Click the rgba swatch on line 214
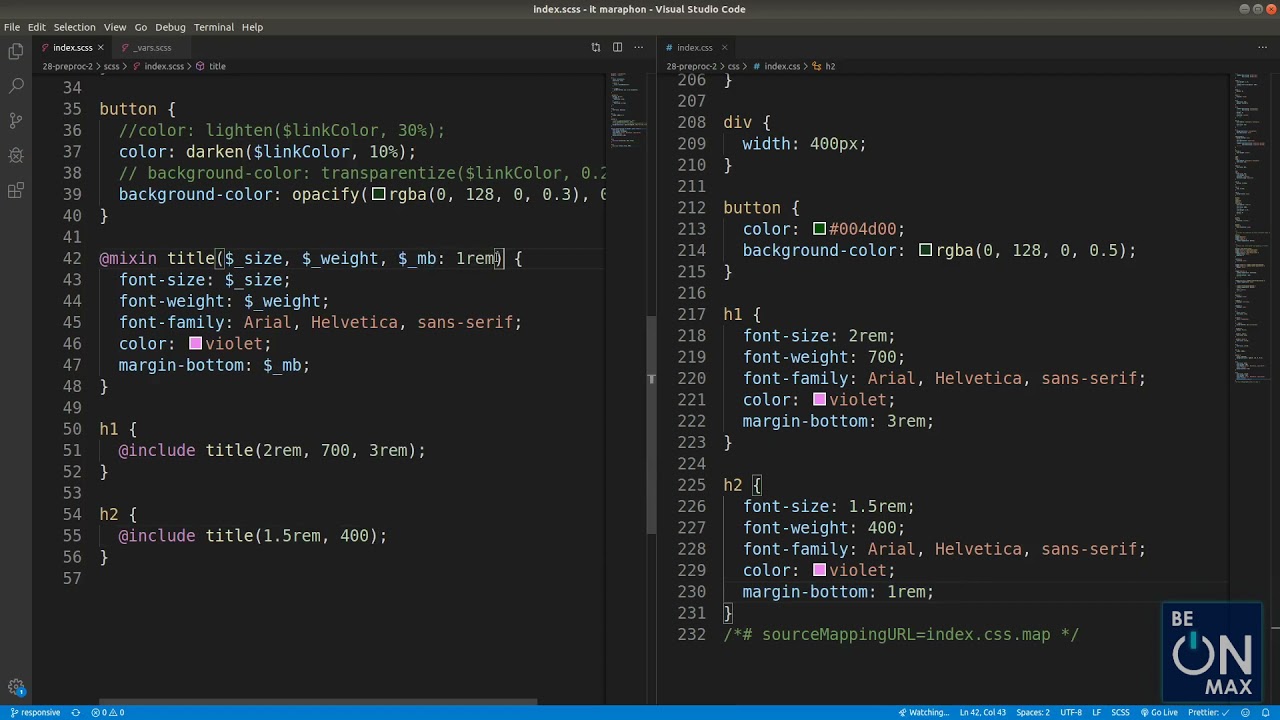 click(925, 250)
